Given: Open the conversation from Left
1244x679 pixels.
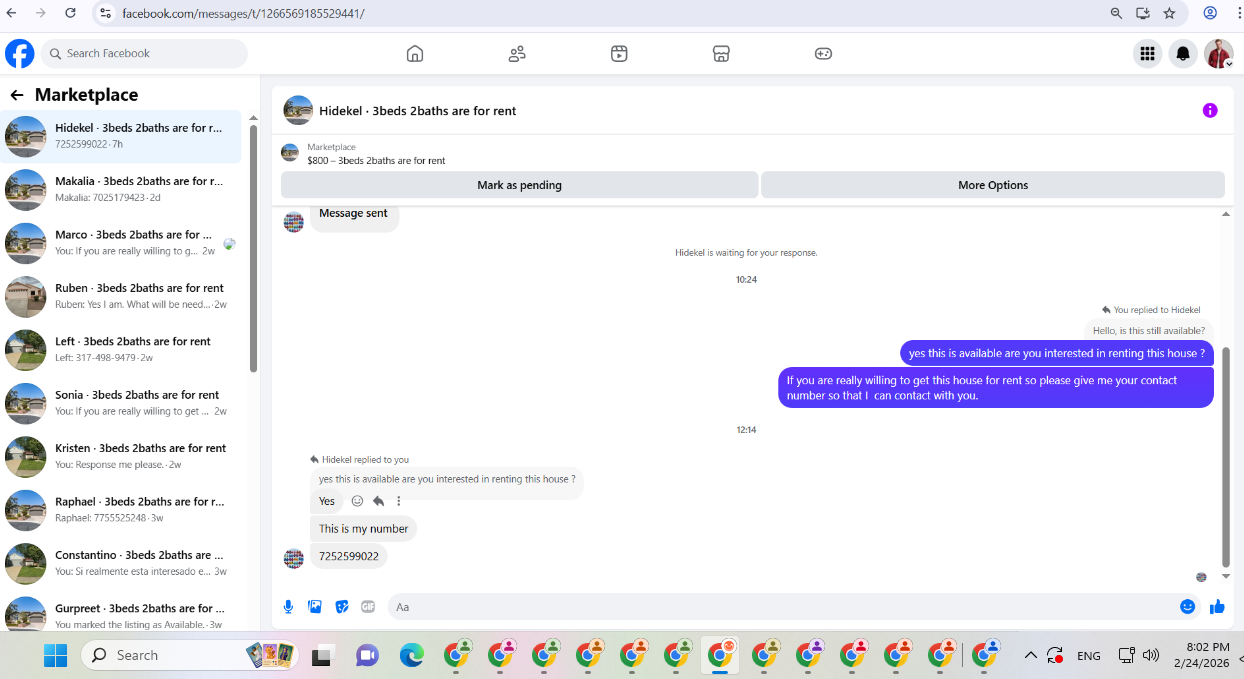Looking at the screenshot, I should [122, 349].
